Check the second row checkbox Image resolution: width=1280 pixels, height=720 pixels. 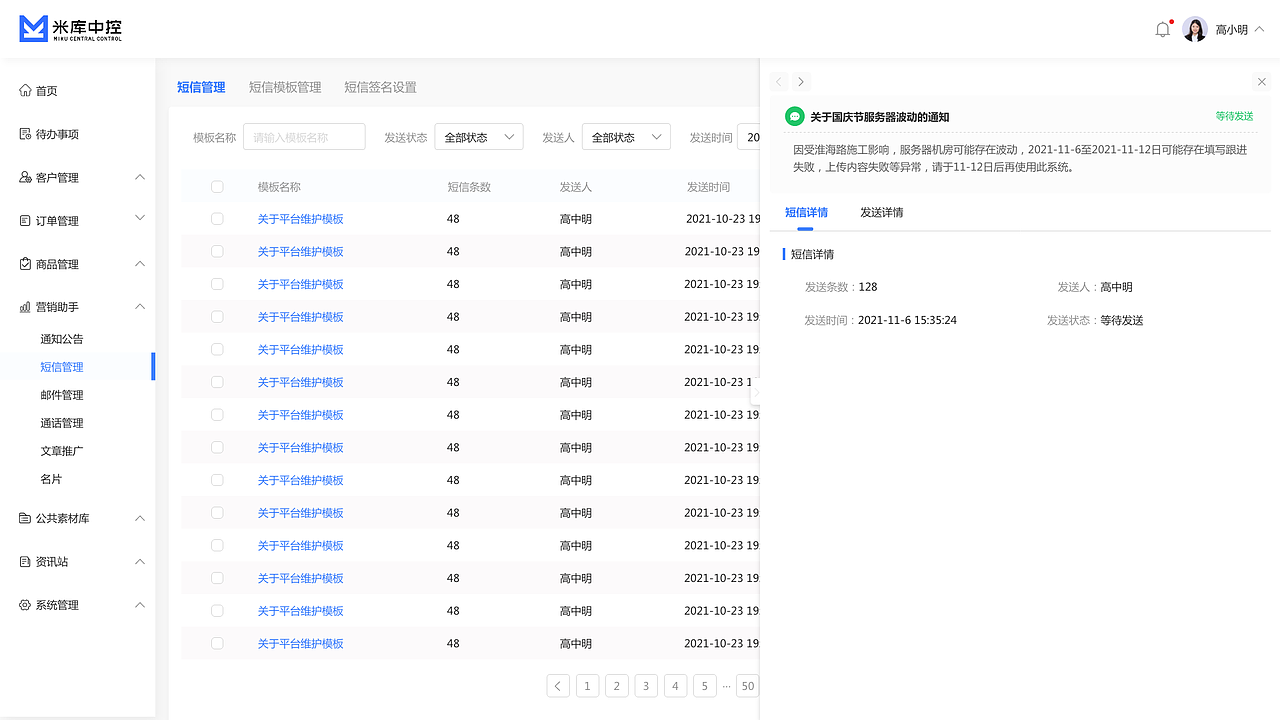point(217,252)
